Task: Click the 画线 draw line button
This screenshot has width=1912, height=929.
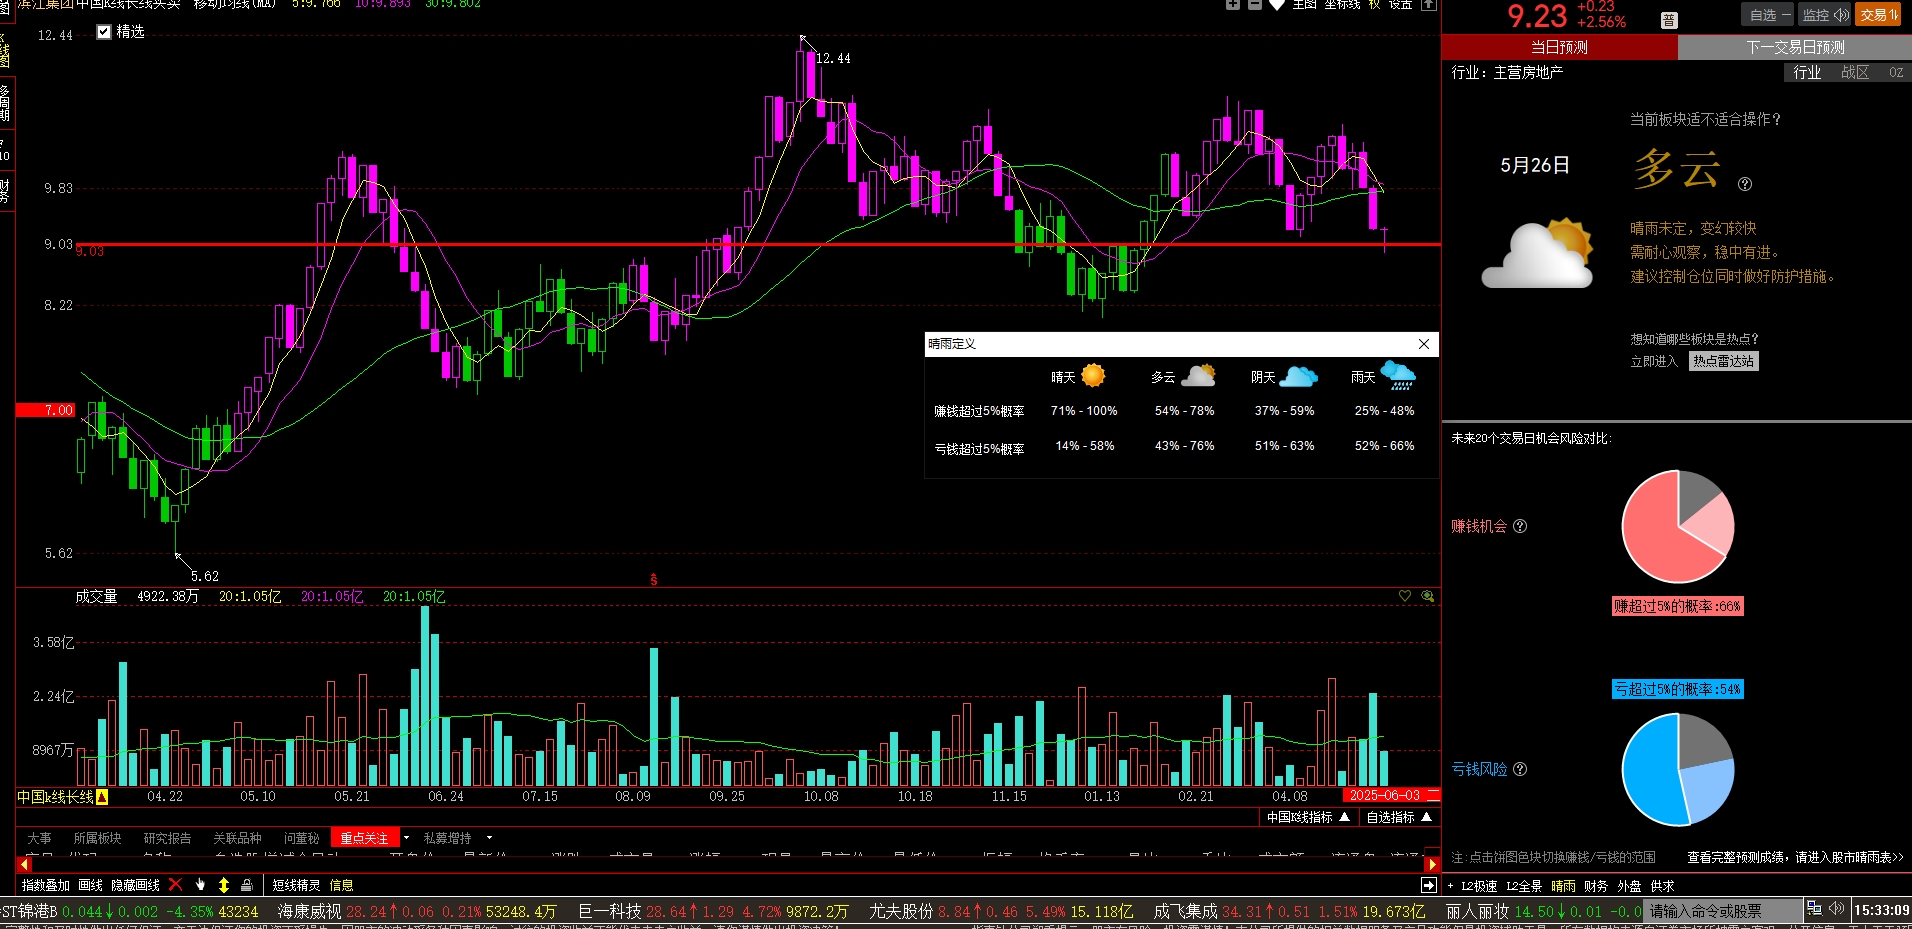Action: [x=90, y=885]
